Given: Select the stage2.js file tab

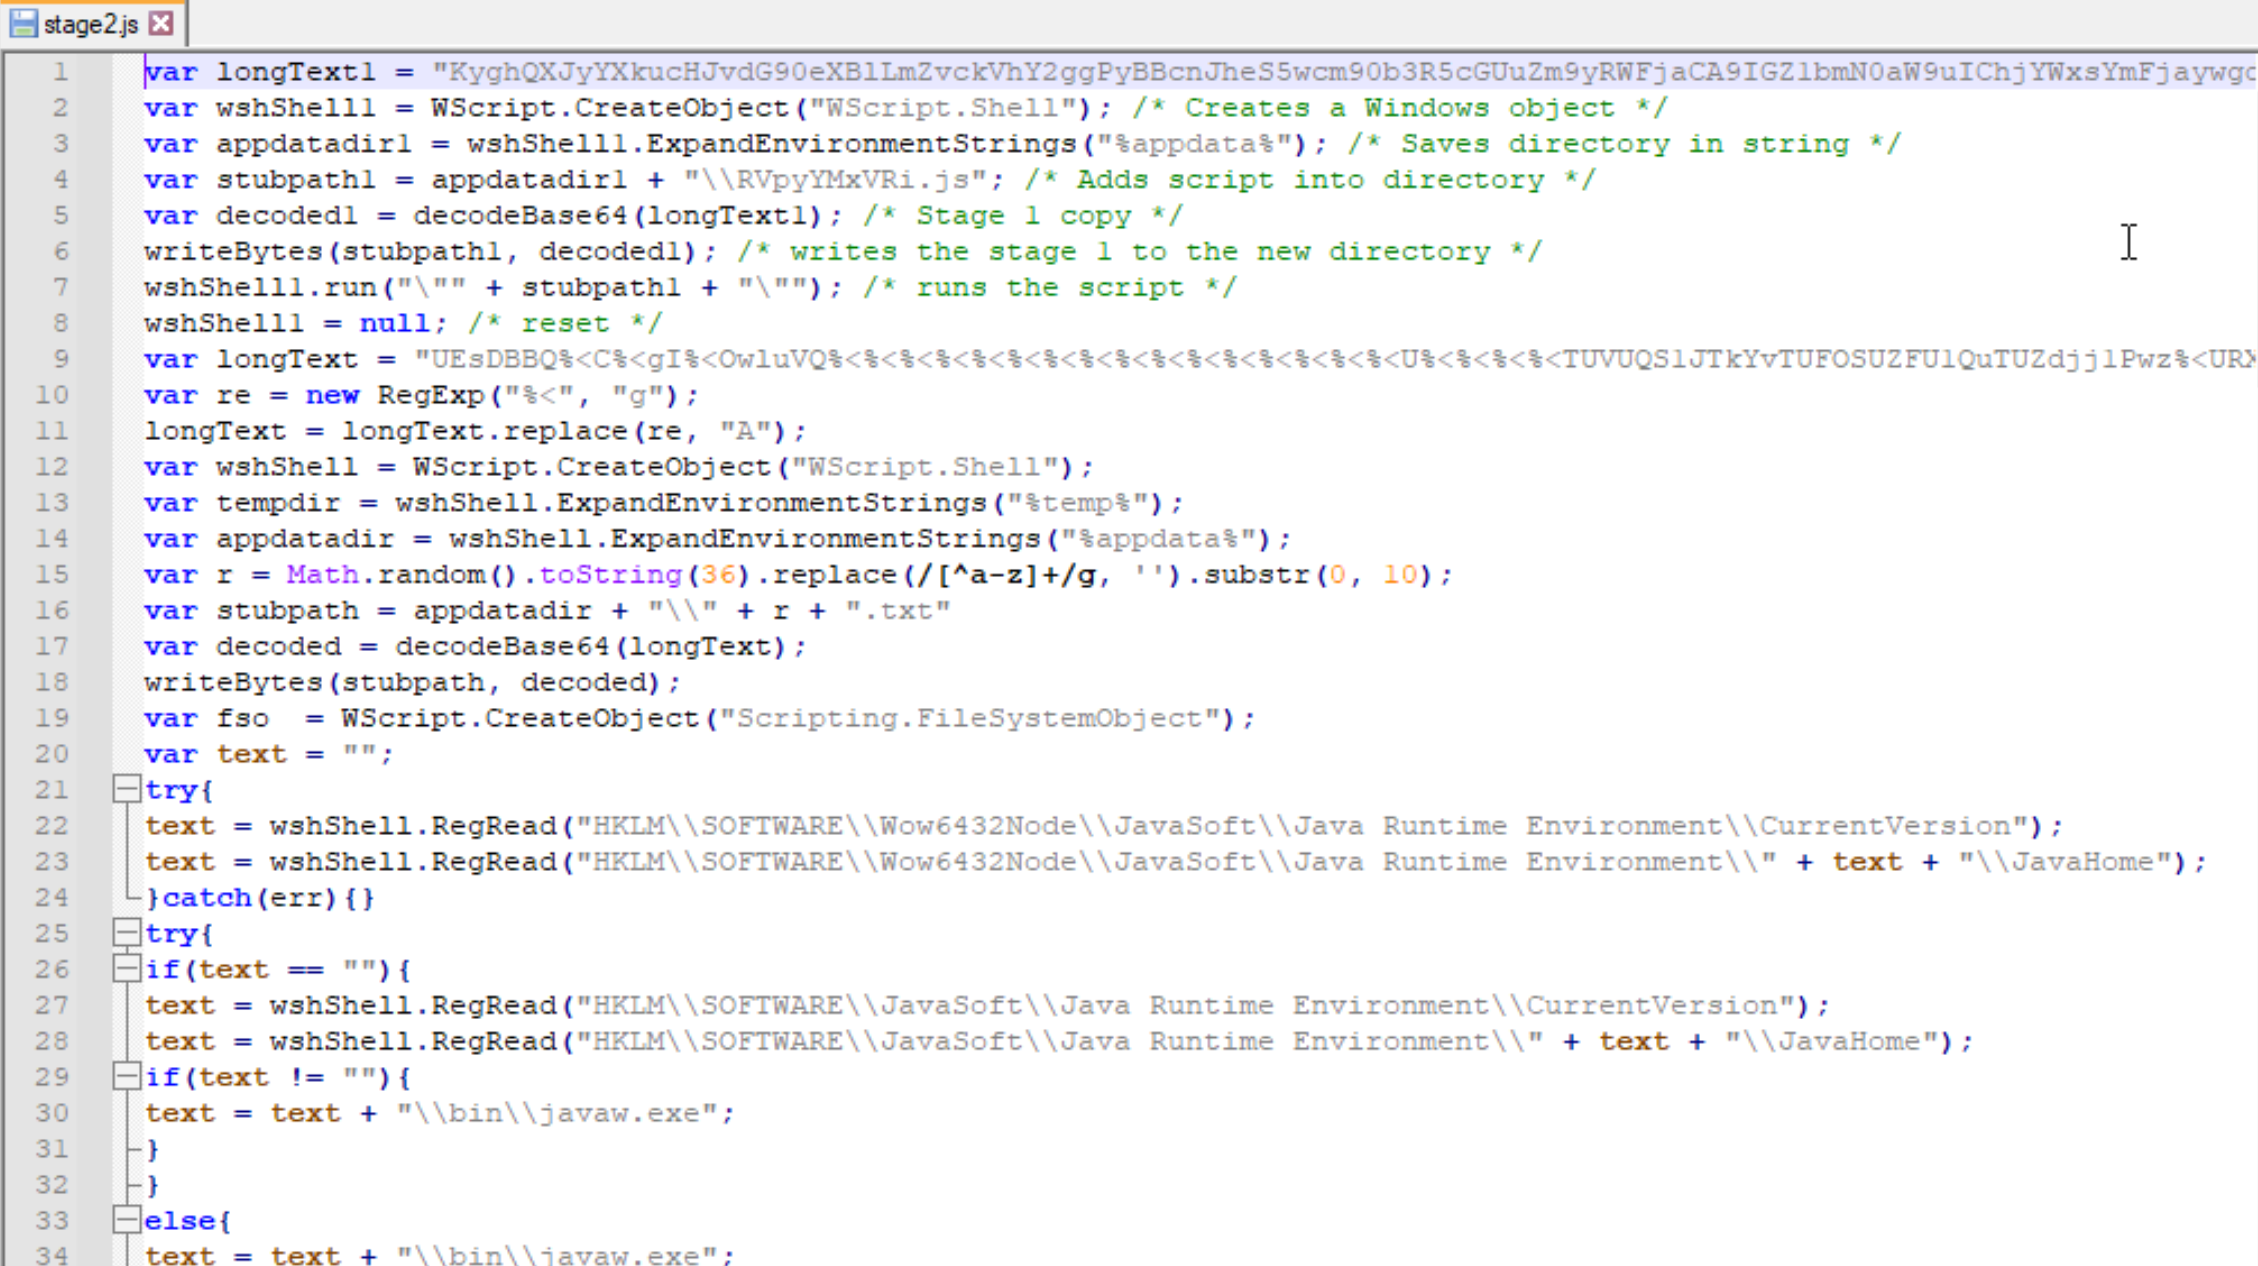Looking at the screenshot, I should coord(90,24).
